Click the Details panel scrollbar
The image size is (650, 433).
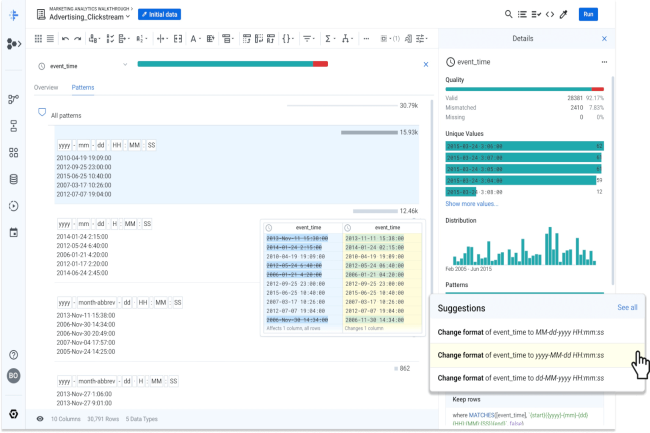tap(613, 180)
